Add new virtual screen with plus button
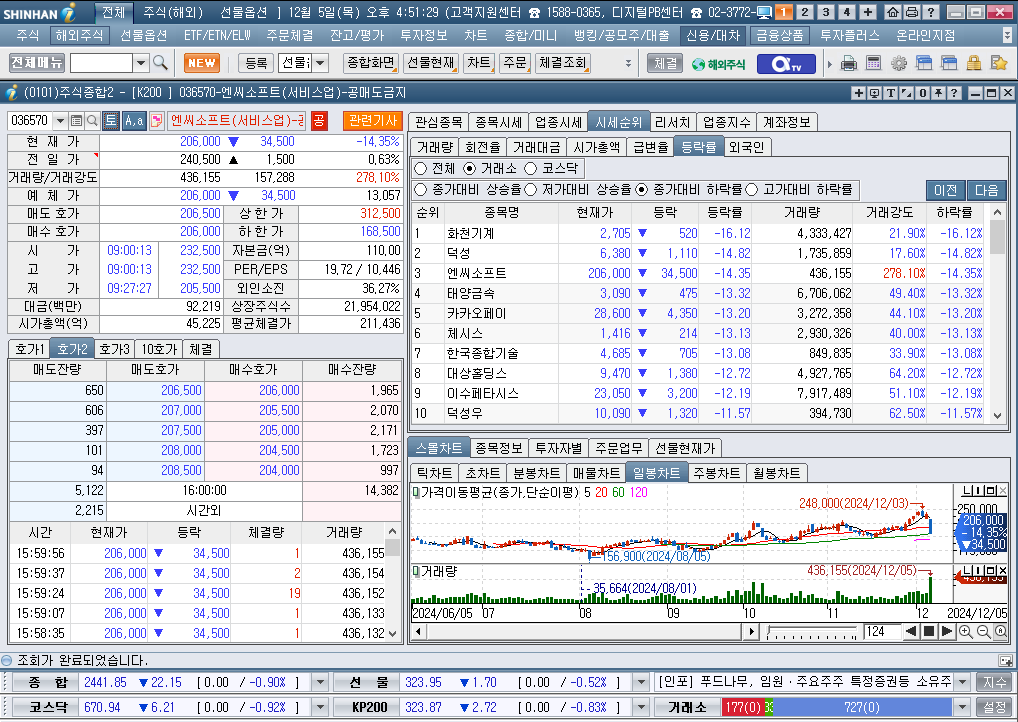 click(x=867, y=12)
